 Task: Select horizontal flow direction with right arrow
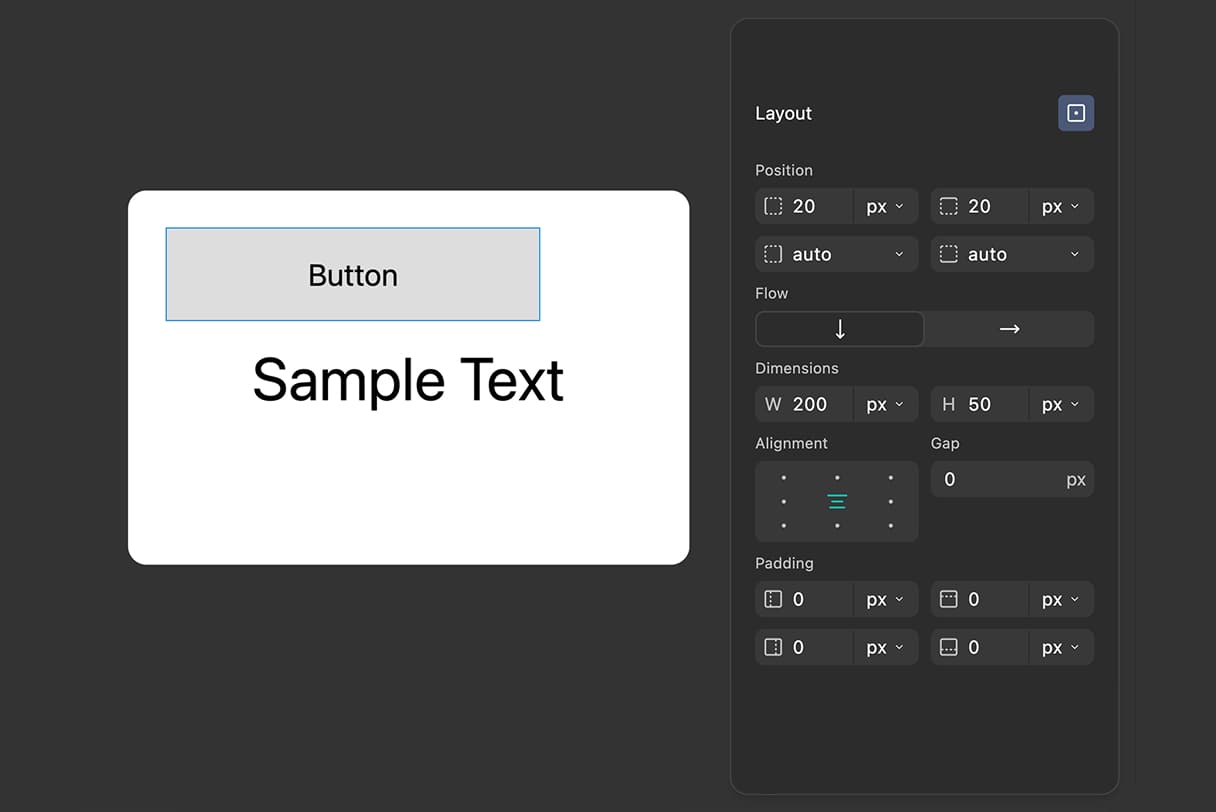coord(1009,329)
